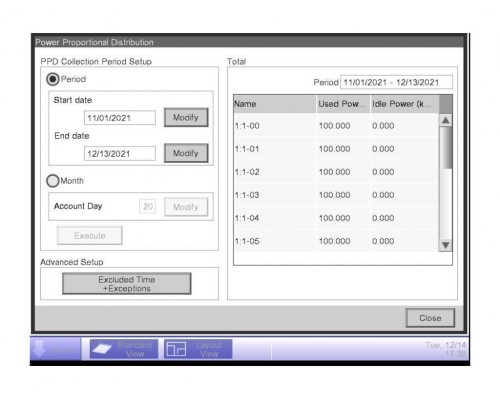
Task: Click the Standard View icon
Action: tap(102, 349)
